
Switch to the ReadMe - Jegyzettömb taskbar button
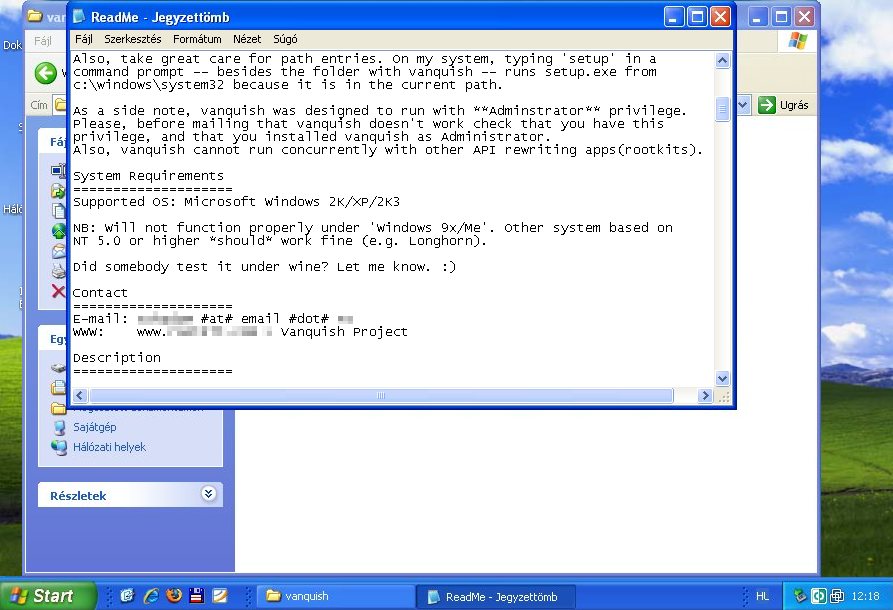point(495,596)
